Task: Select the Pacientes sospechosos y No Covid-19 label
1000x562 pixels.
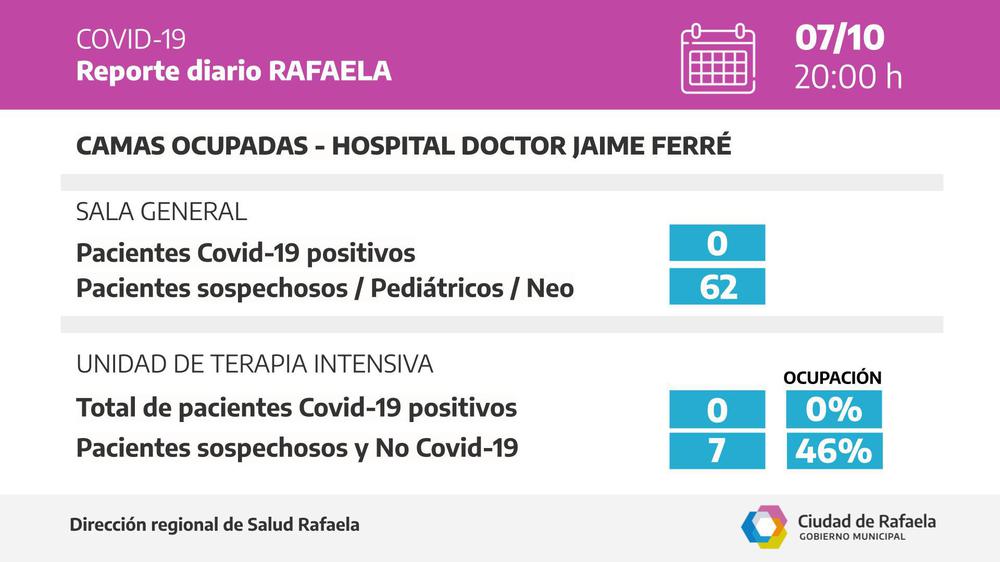Action: click(x=297, y=450)
